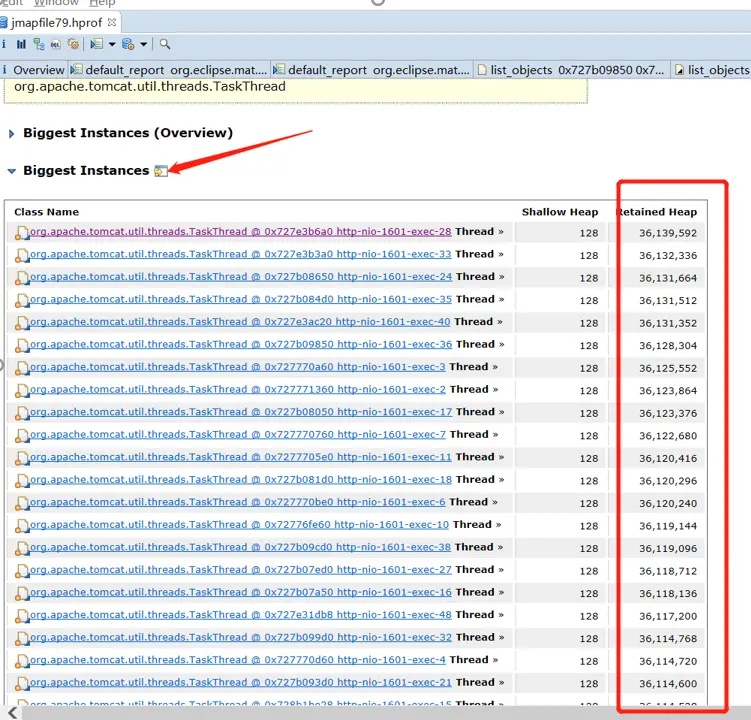Switch to the list_objects 0x727b09850 tab
The height and width of the screenshot is (720, 751).
[571, 70]
